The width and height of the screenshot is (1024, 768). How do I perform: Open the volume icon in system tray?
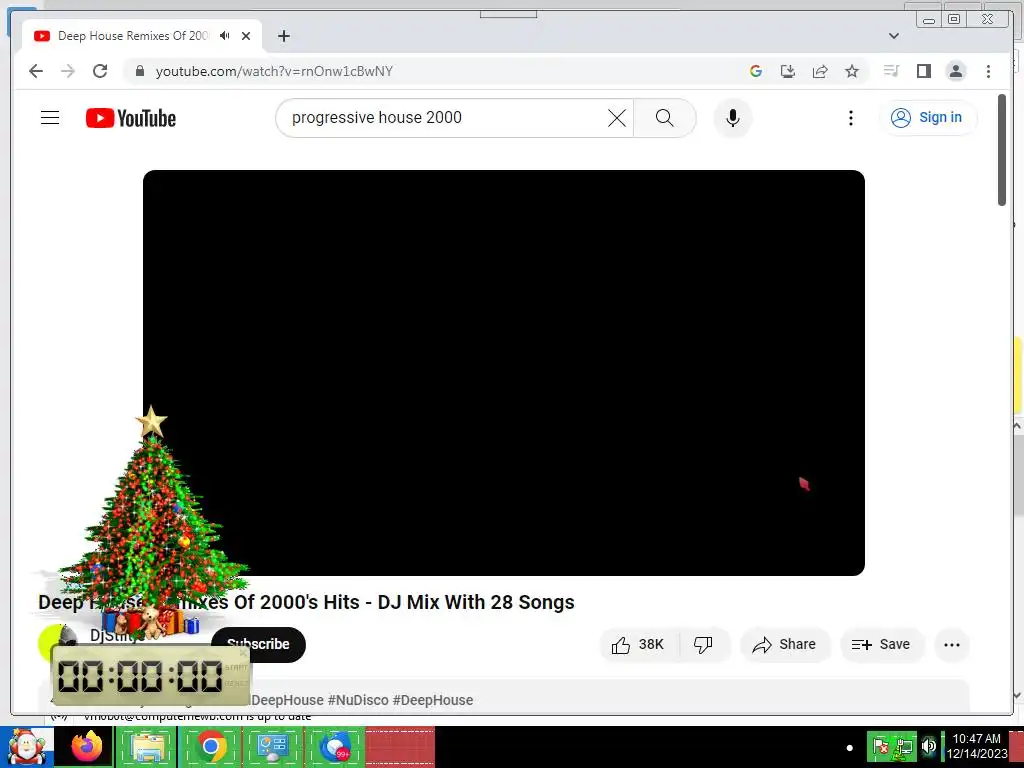(929, 746)
